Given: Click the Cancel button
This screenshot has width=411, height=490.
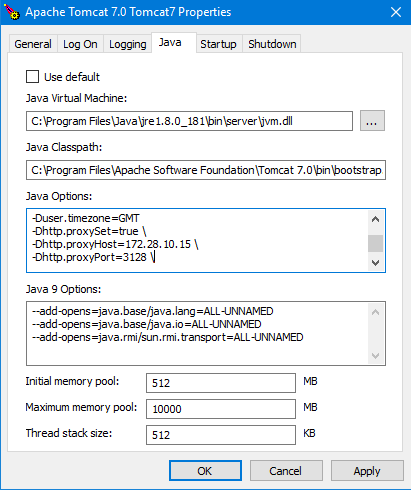Looking at the screenshot, I should [x=286, y=471].
